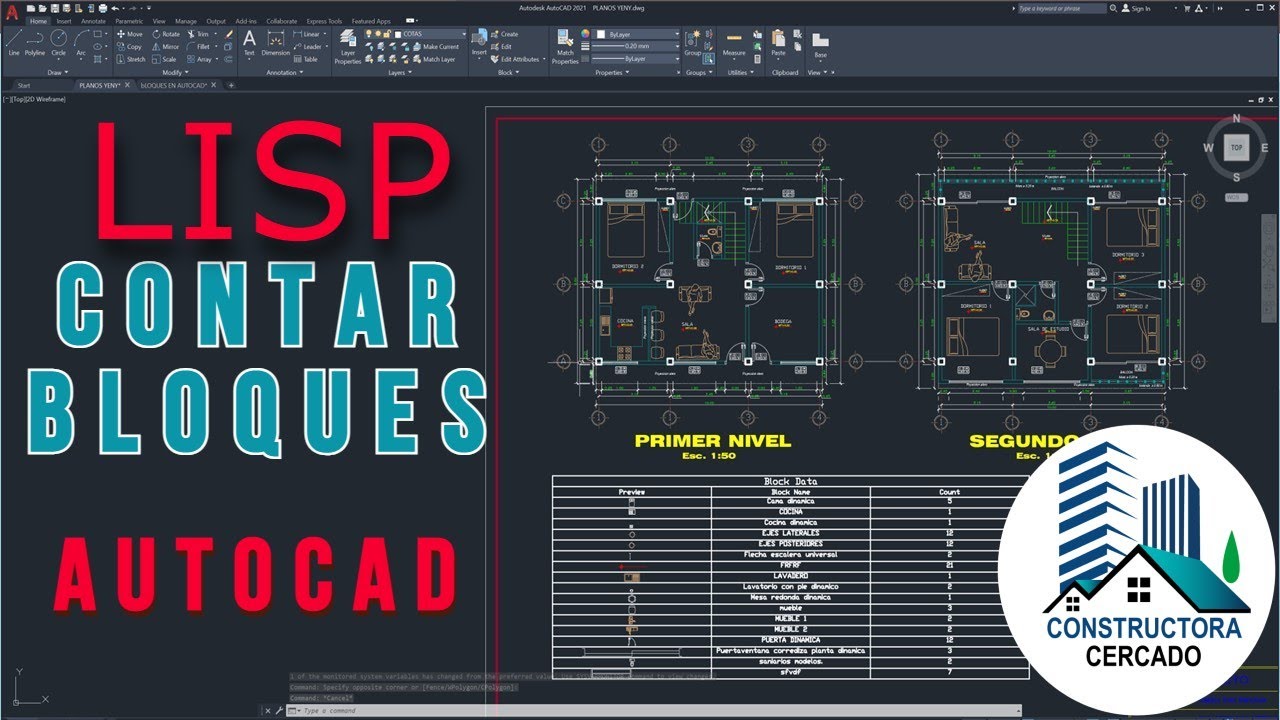Open the Parametric ribbon tab
The width and height of the screenshot is (1280, 720).
pyautogui.click(x=129, y=21)
